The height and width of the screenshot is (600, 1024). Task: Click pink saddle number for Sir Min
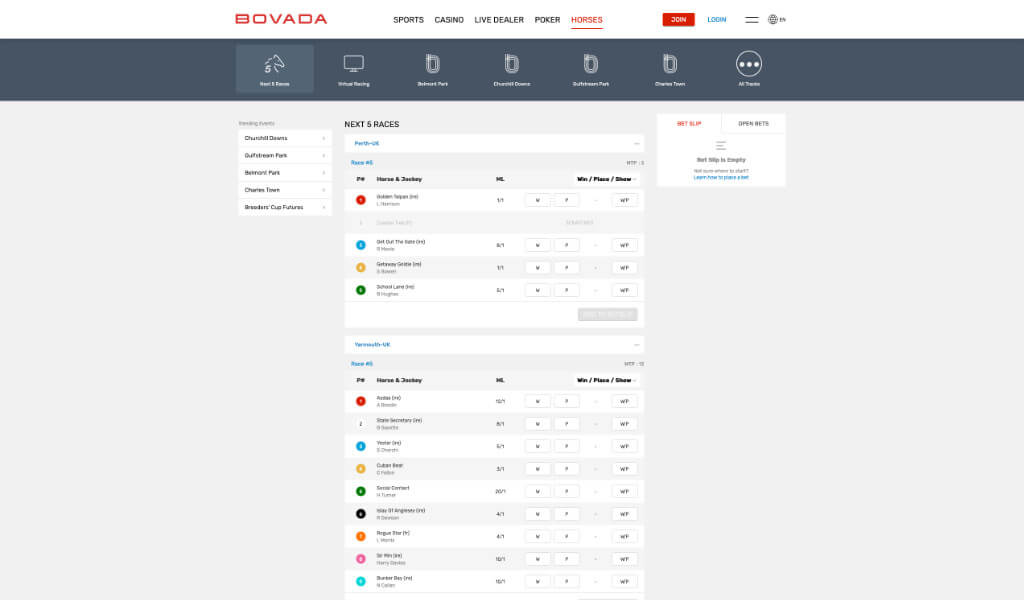[360, 559]
